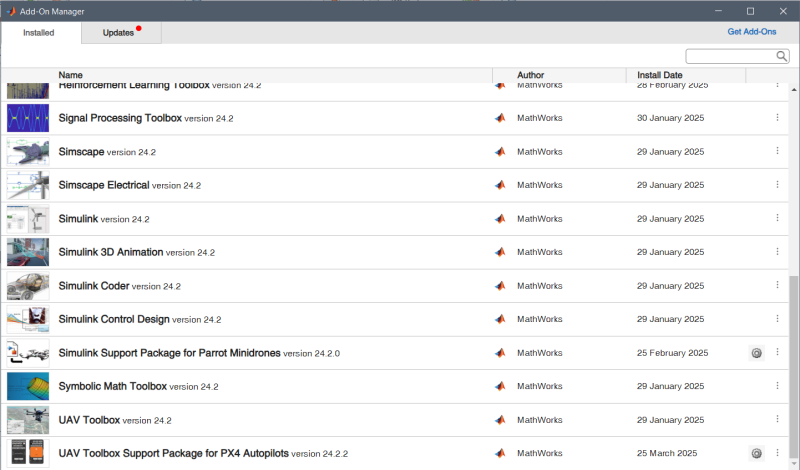Open options menu for Simulink 3D Animation
This screenshot has width=800, height=470.
pyautogui.click(x=777, y=252)
